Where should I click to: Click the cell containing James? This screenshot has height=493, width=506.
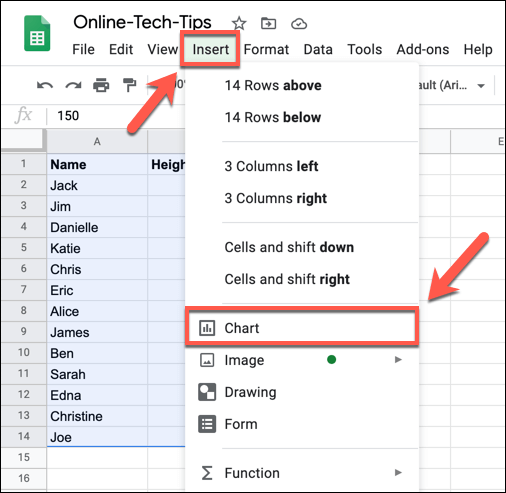[97, 332]
